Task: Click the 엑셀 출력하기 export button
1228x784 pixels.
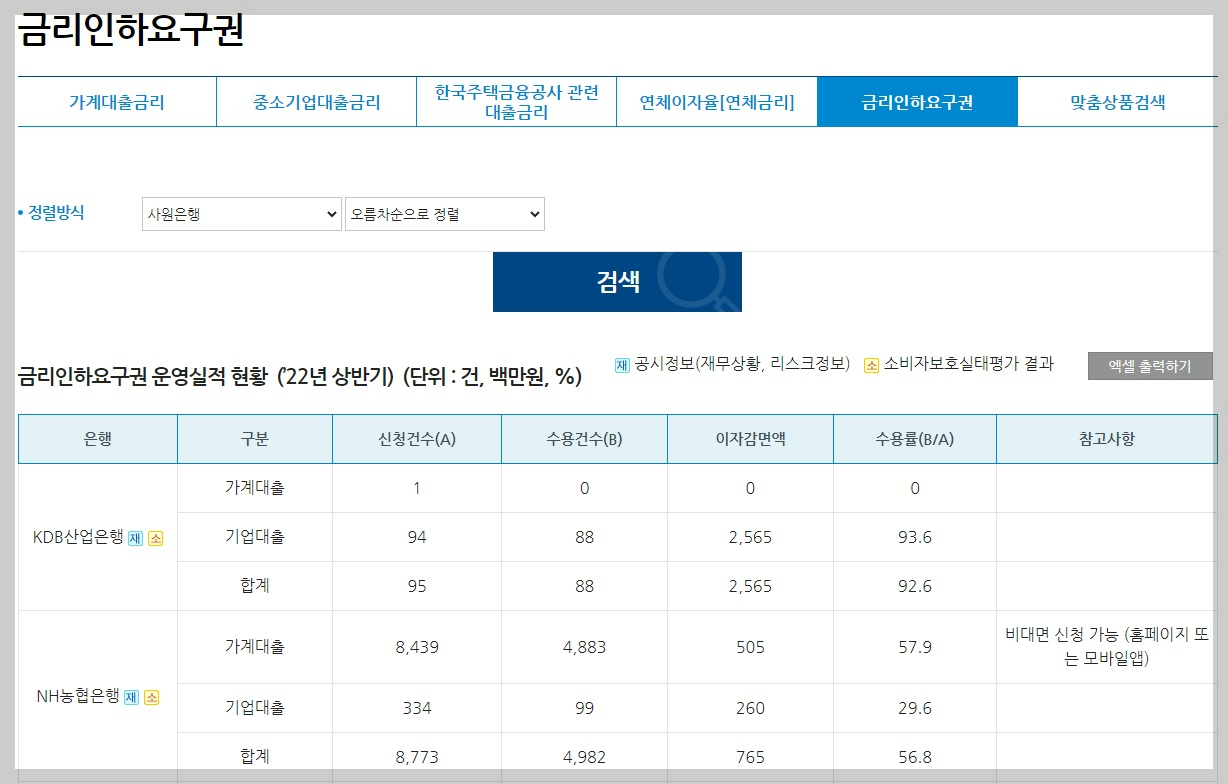Action: [1150, 366]
